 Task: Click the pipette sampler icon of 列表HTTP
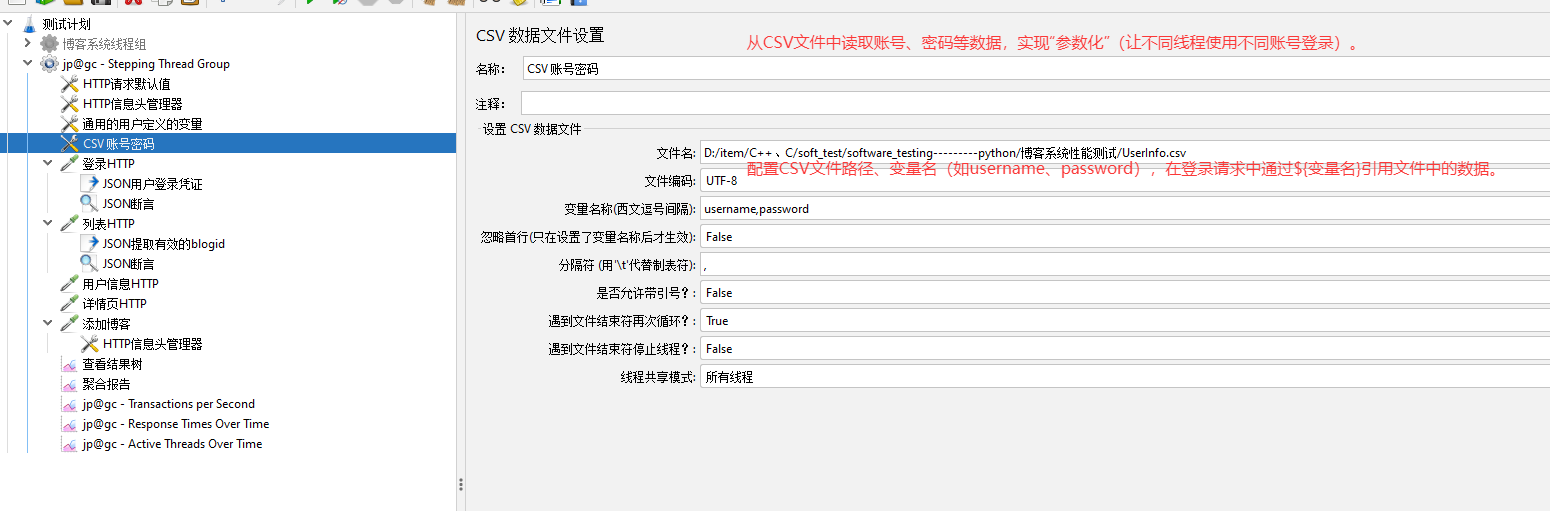[x=70, y=224]
